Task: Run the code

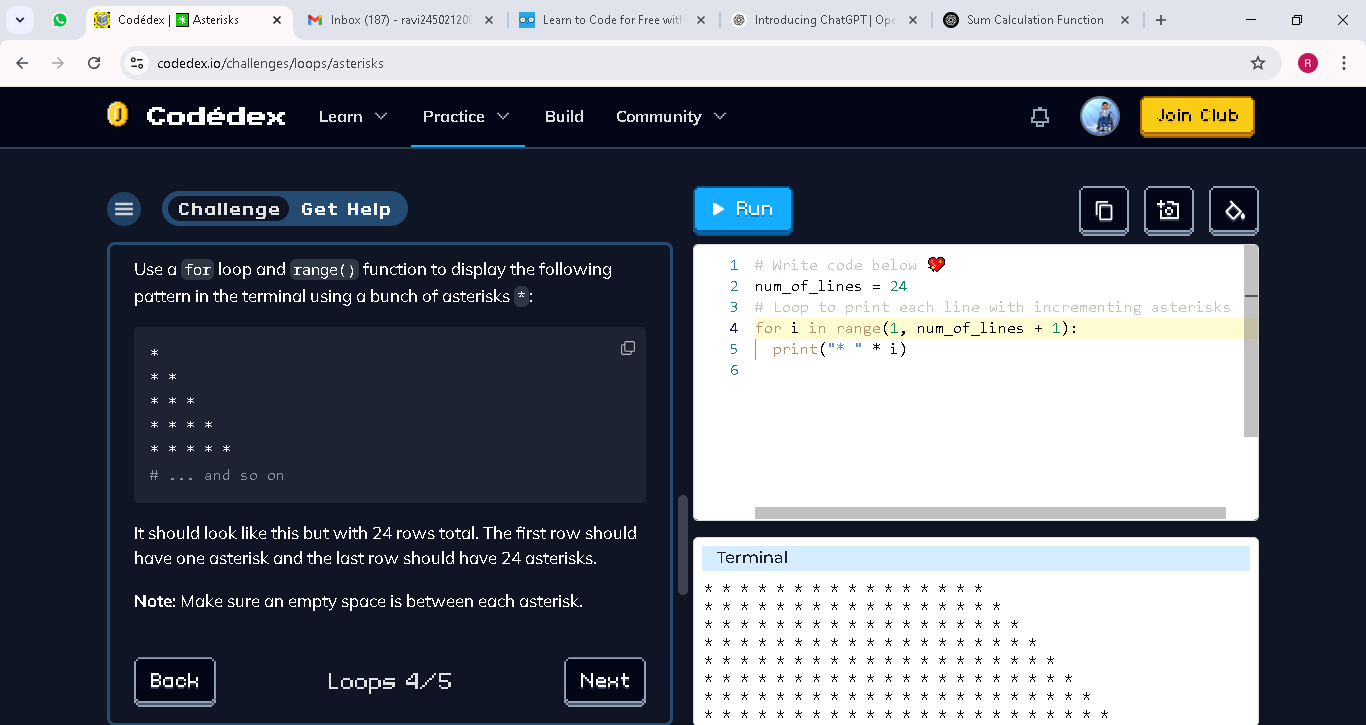Action: pos(743,209)
